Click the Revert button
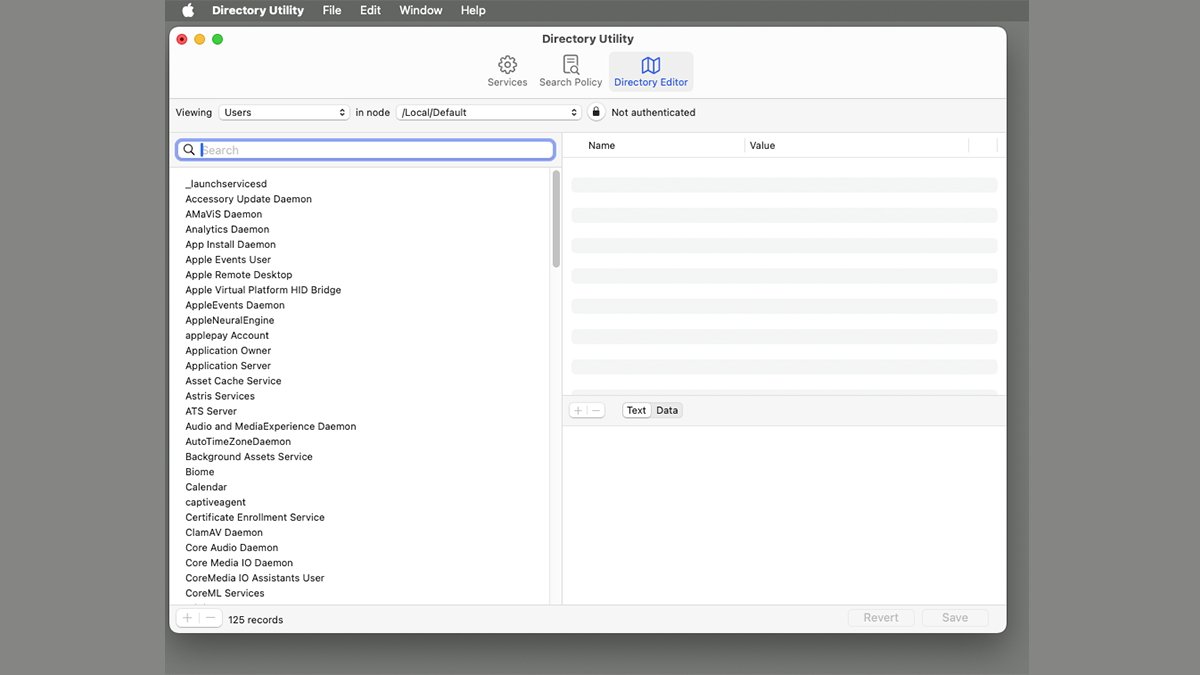Screen dimensions: 1200x675 click(x=881, y=618)
